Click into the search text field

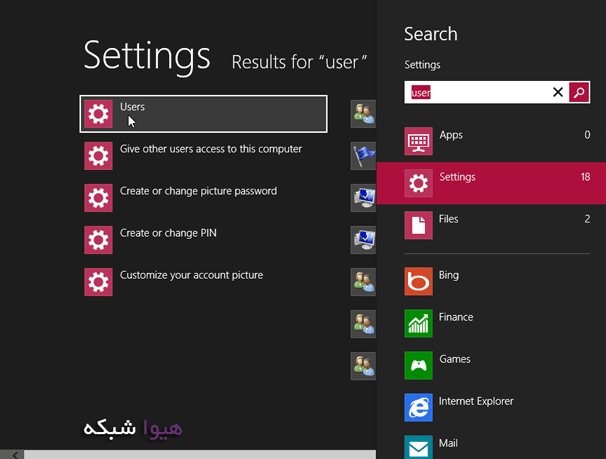click(478, 92)
